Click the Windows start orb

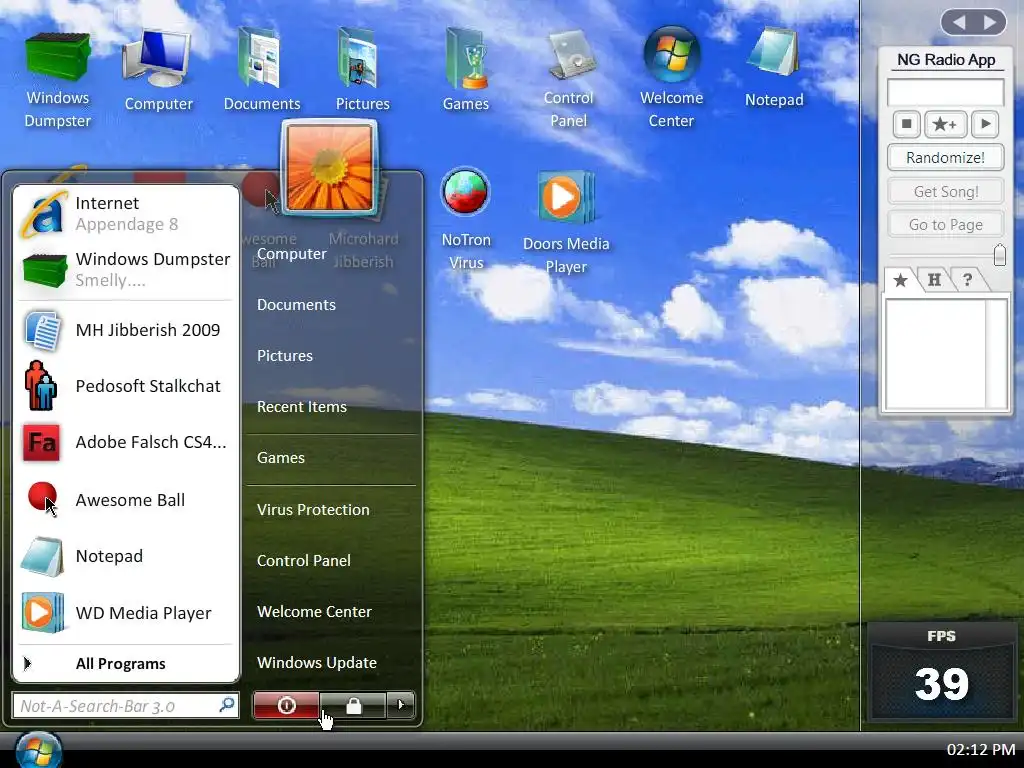click(39, 750)
